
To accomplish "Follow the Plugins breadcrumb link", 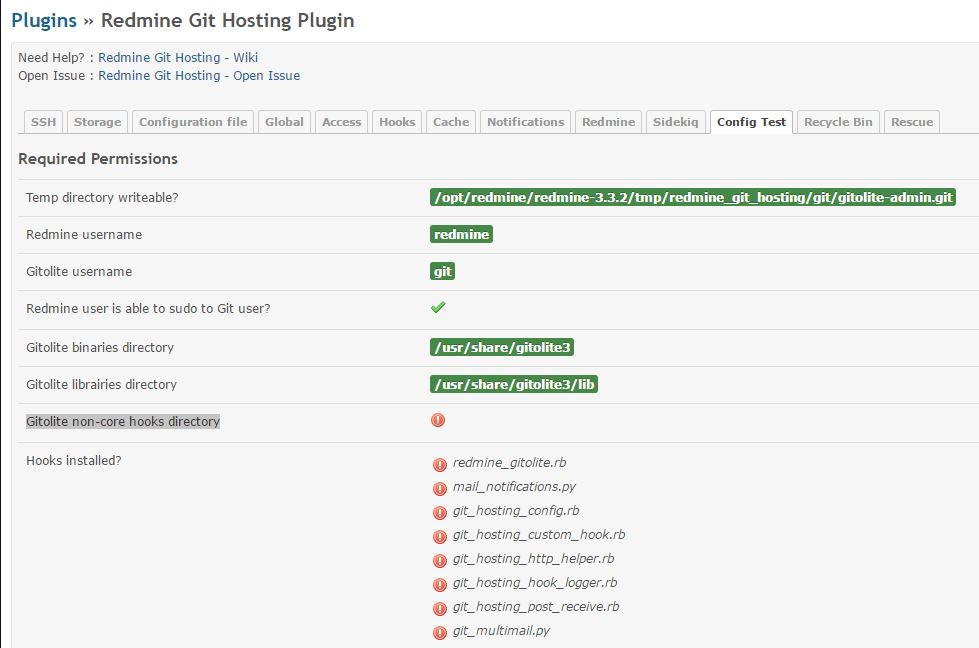I will point(44,20).
